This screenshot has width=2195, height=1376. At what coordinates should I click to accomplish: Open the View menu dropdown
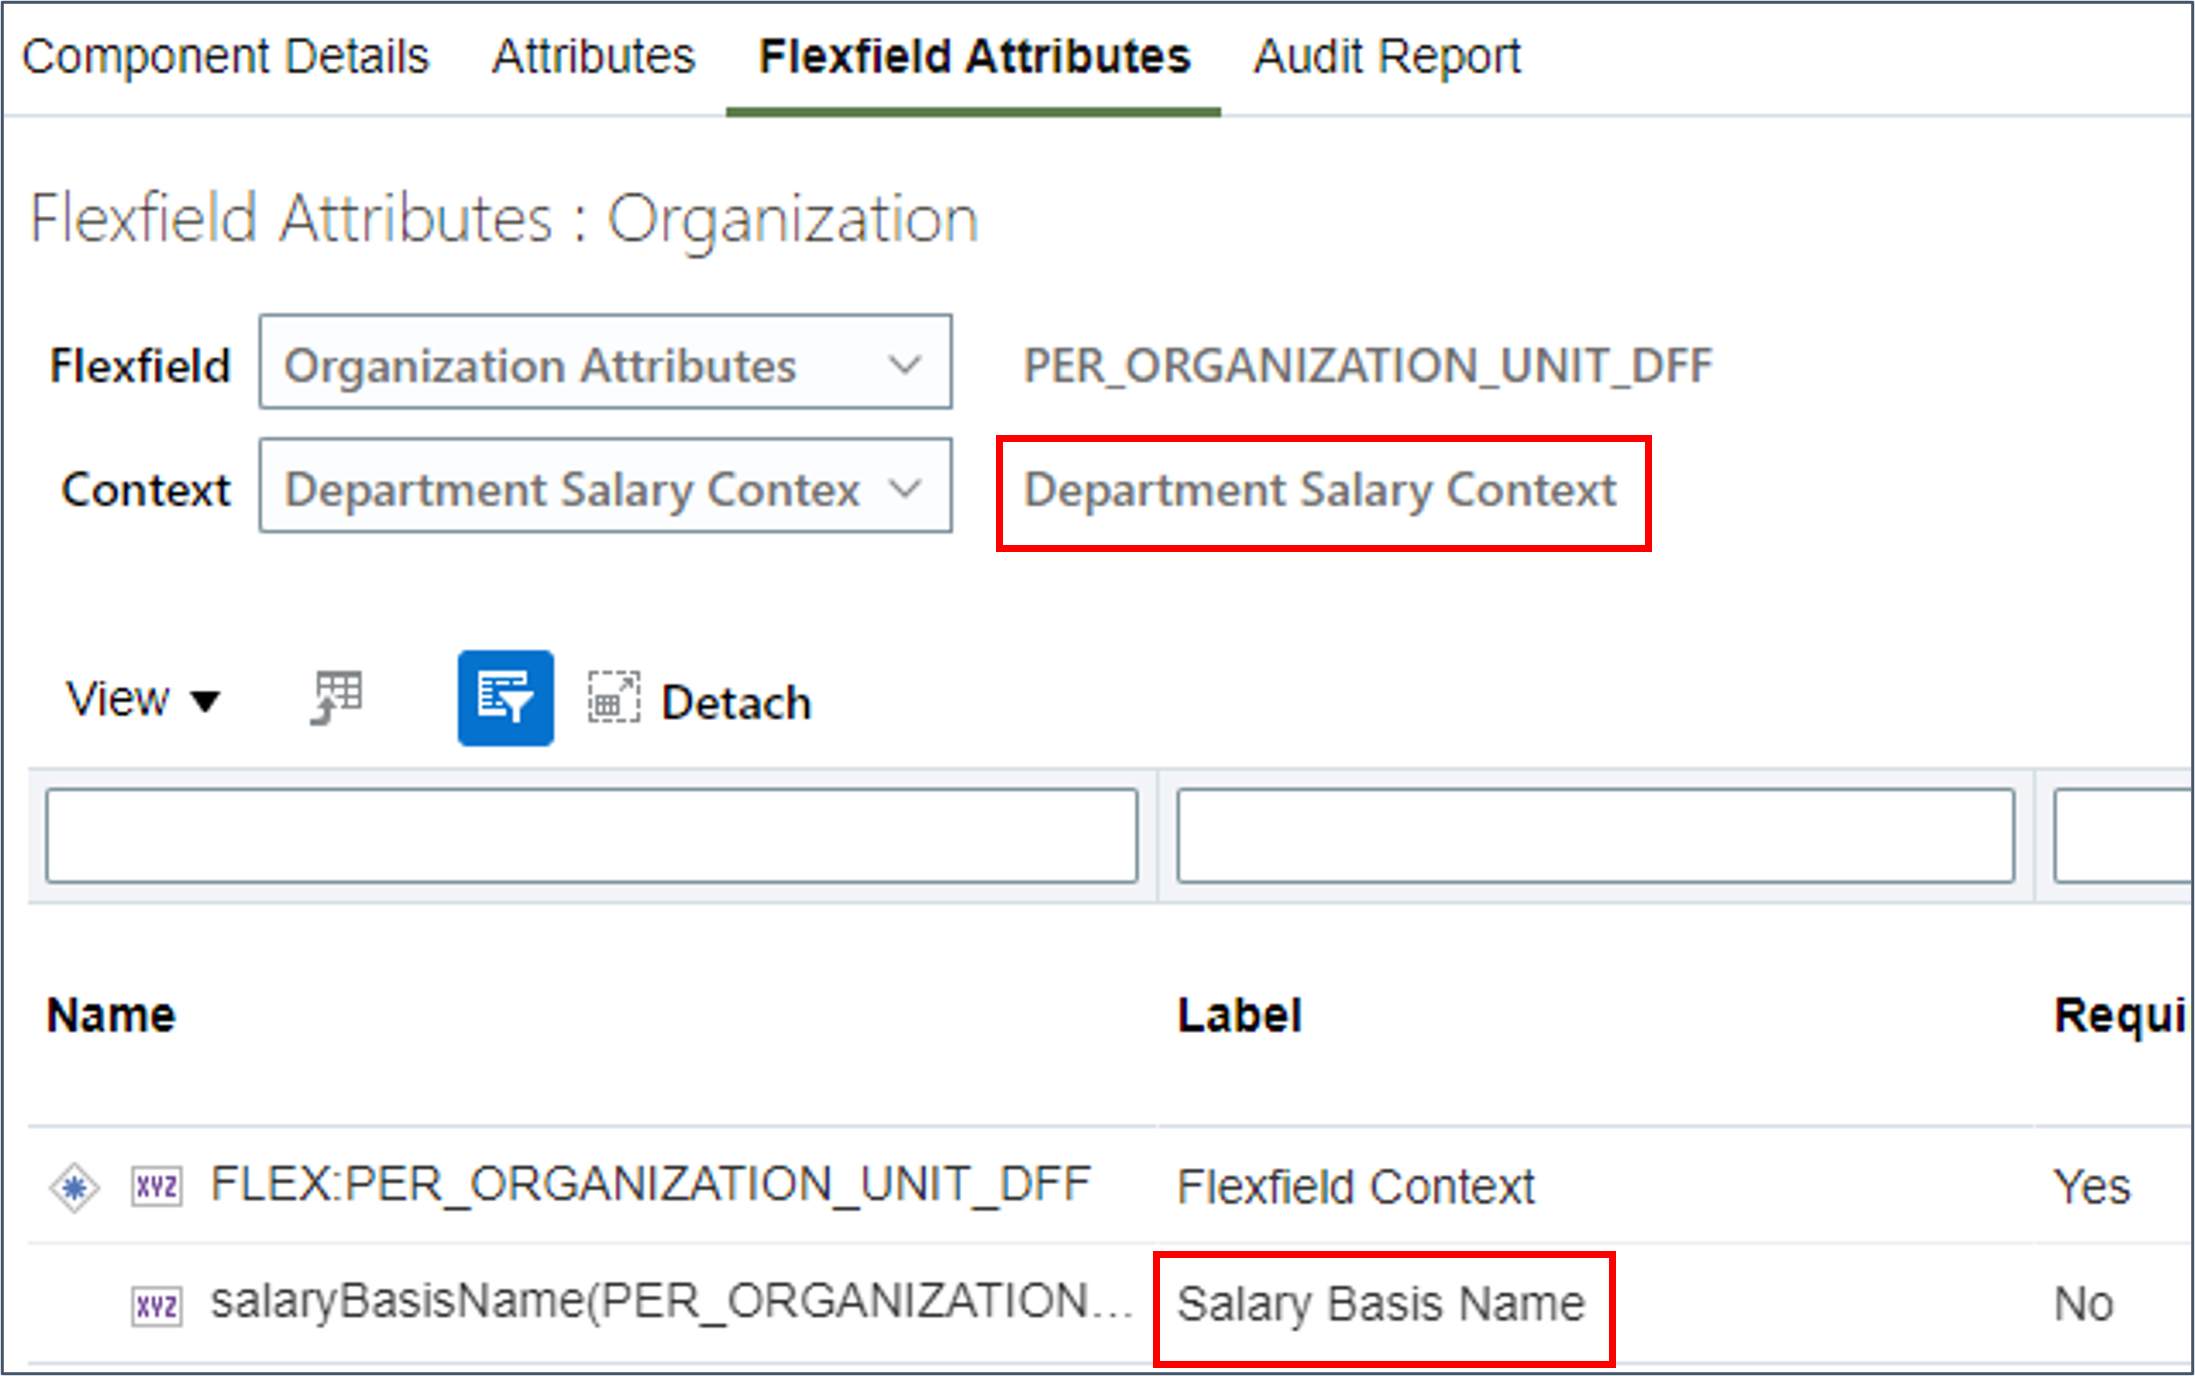[142, 699]
